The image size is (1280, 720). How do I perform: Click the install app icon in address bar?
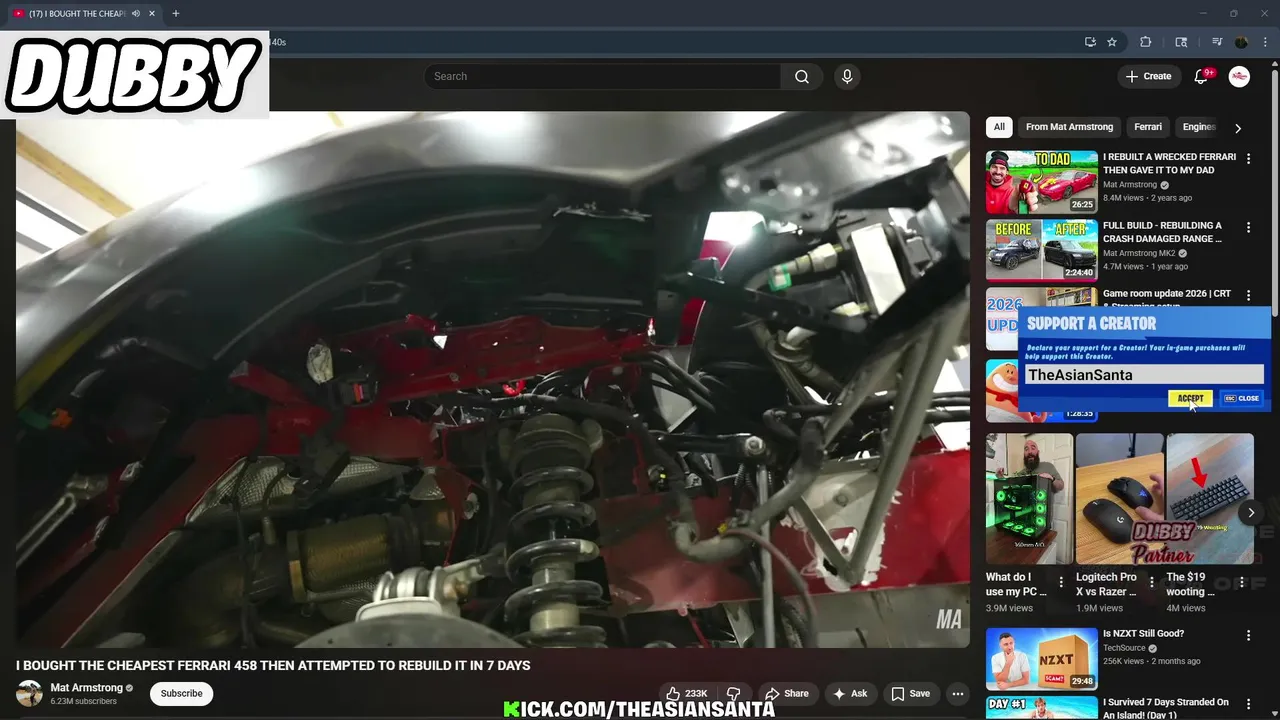(1090, 42)
